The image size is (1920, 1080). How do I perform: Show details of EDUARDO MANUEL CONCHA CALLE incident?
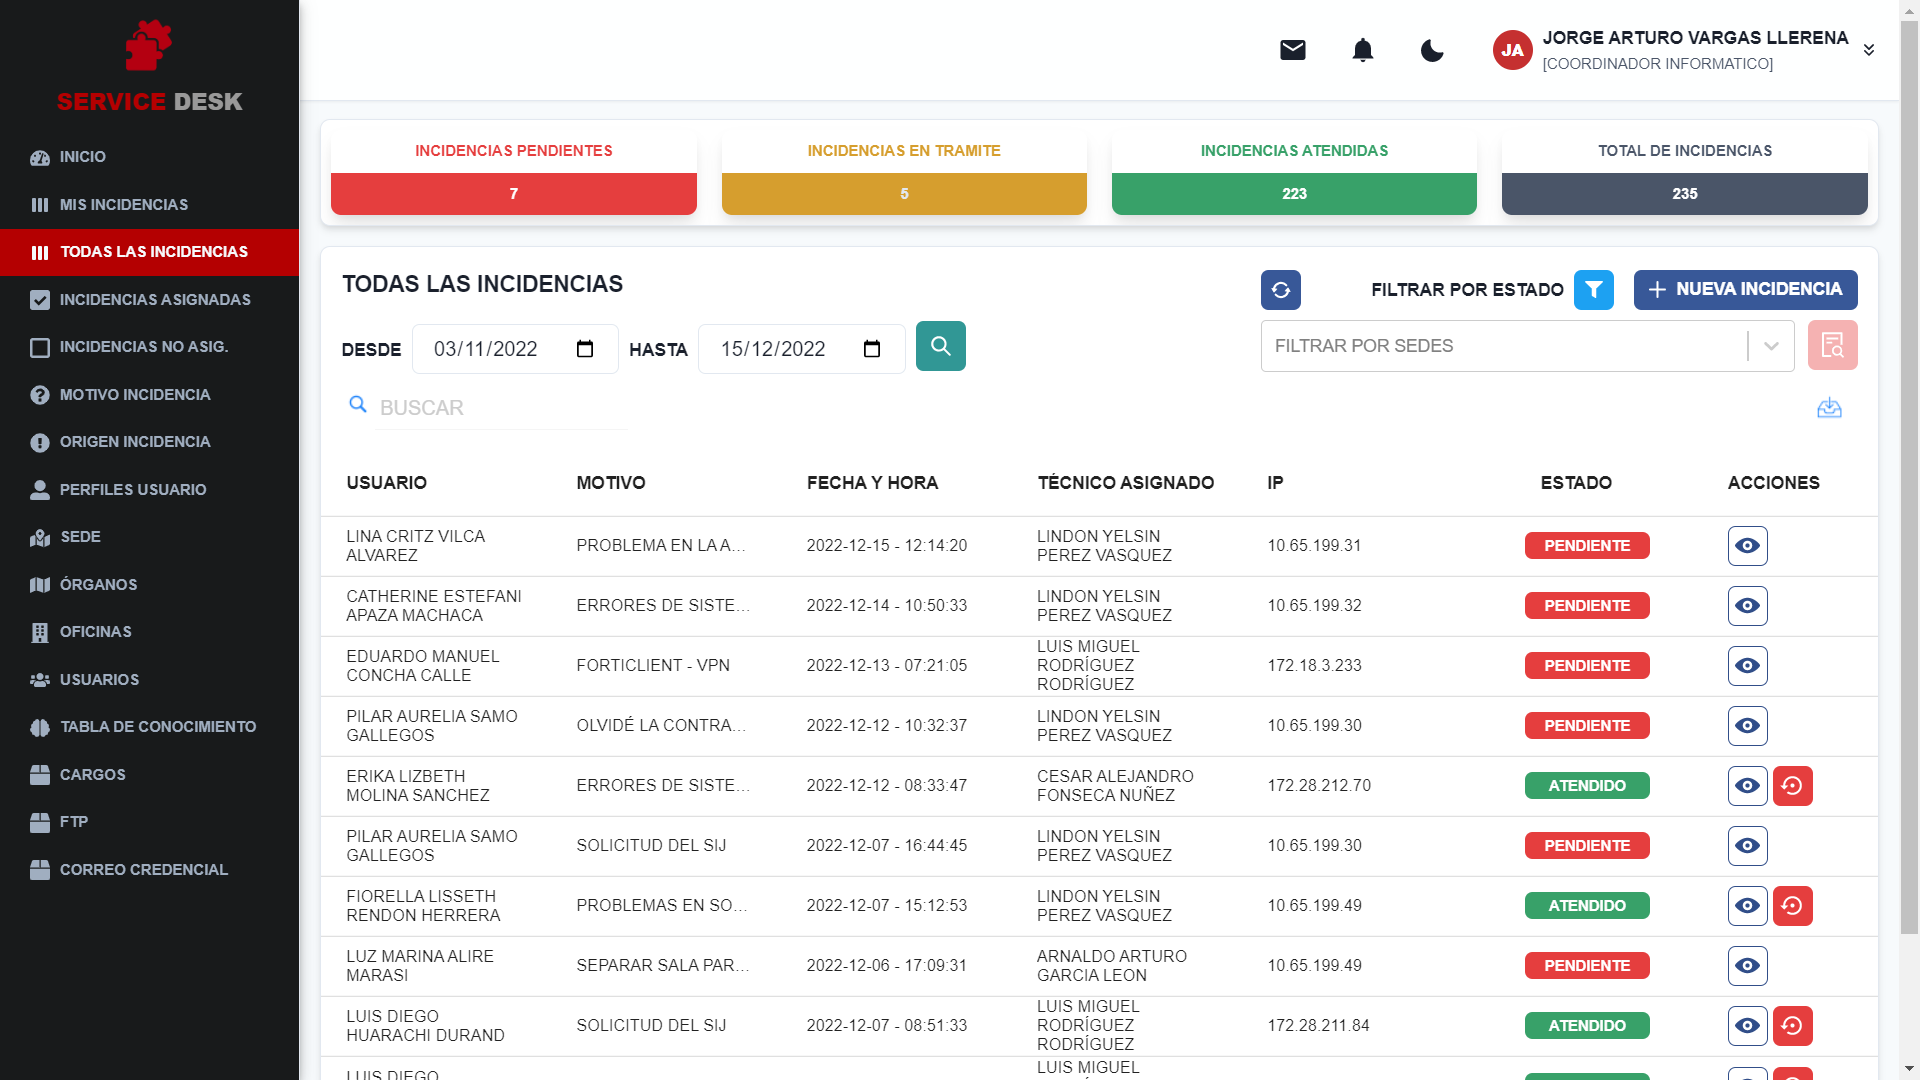coord(1747,665)
